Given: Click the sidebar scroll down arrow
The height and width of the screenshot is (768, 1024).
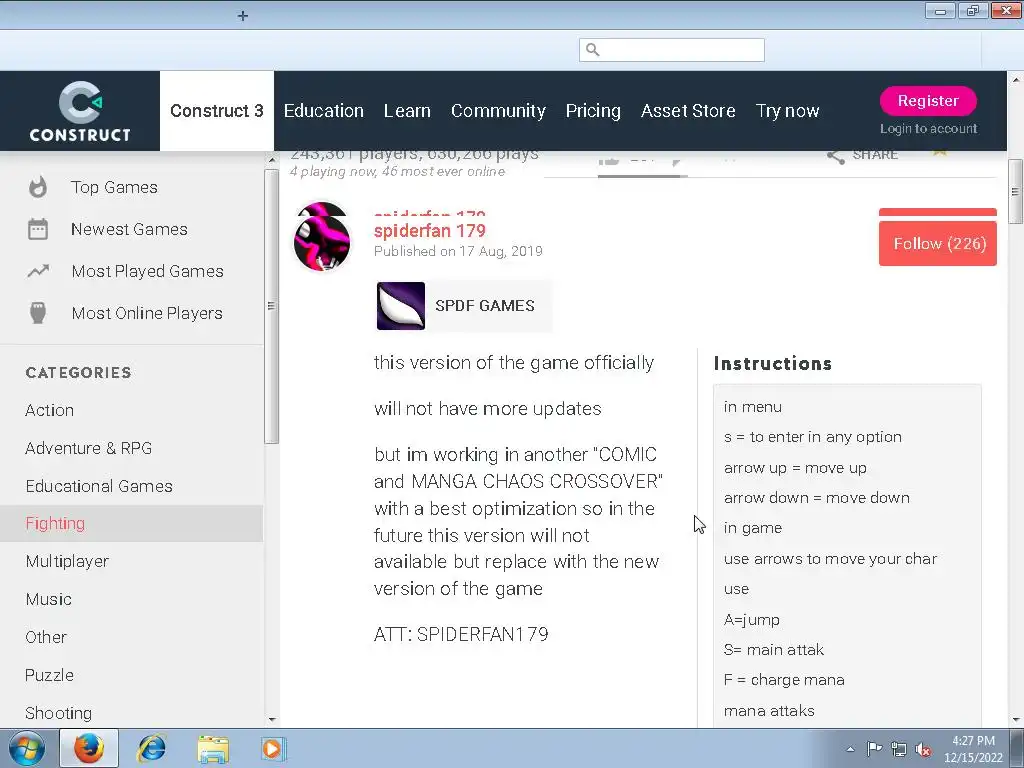Looking at the screenshot, I should [272, 719].
